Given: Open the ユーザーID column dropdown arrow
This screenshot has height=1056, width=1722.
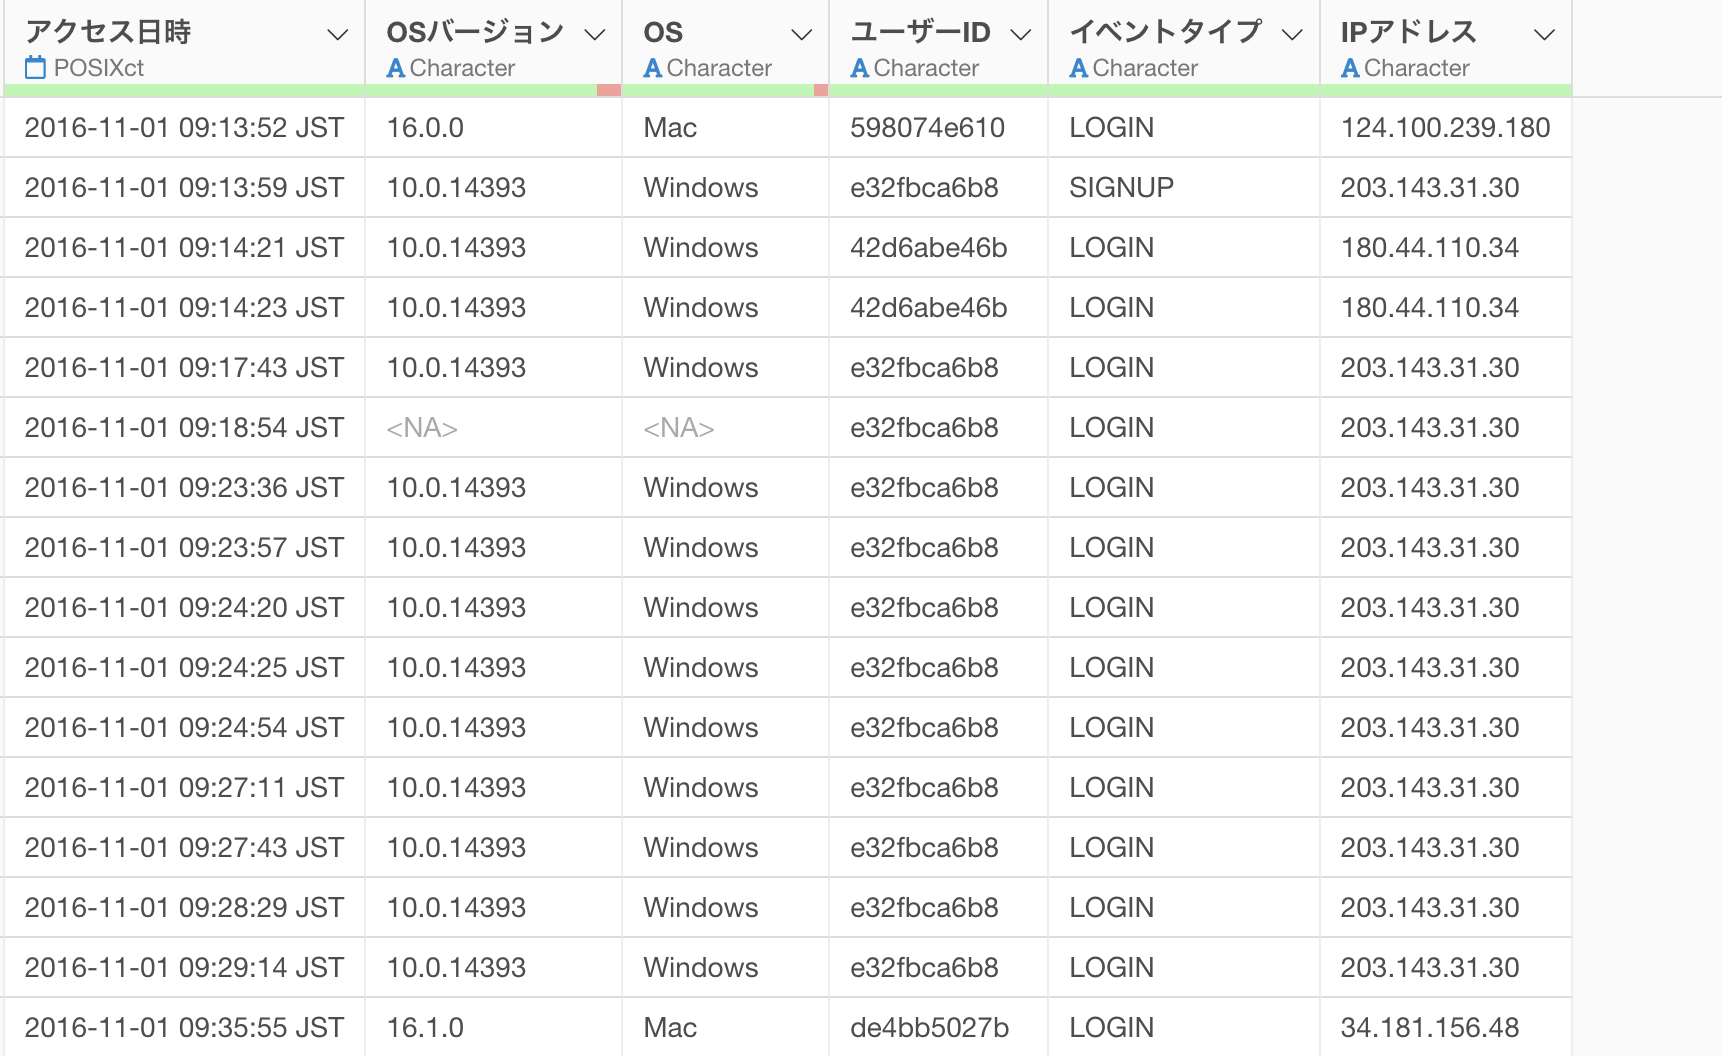Looking at the screenshot, I should 1020,35.
